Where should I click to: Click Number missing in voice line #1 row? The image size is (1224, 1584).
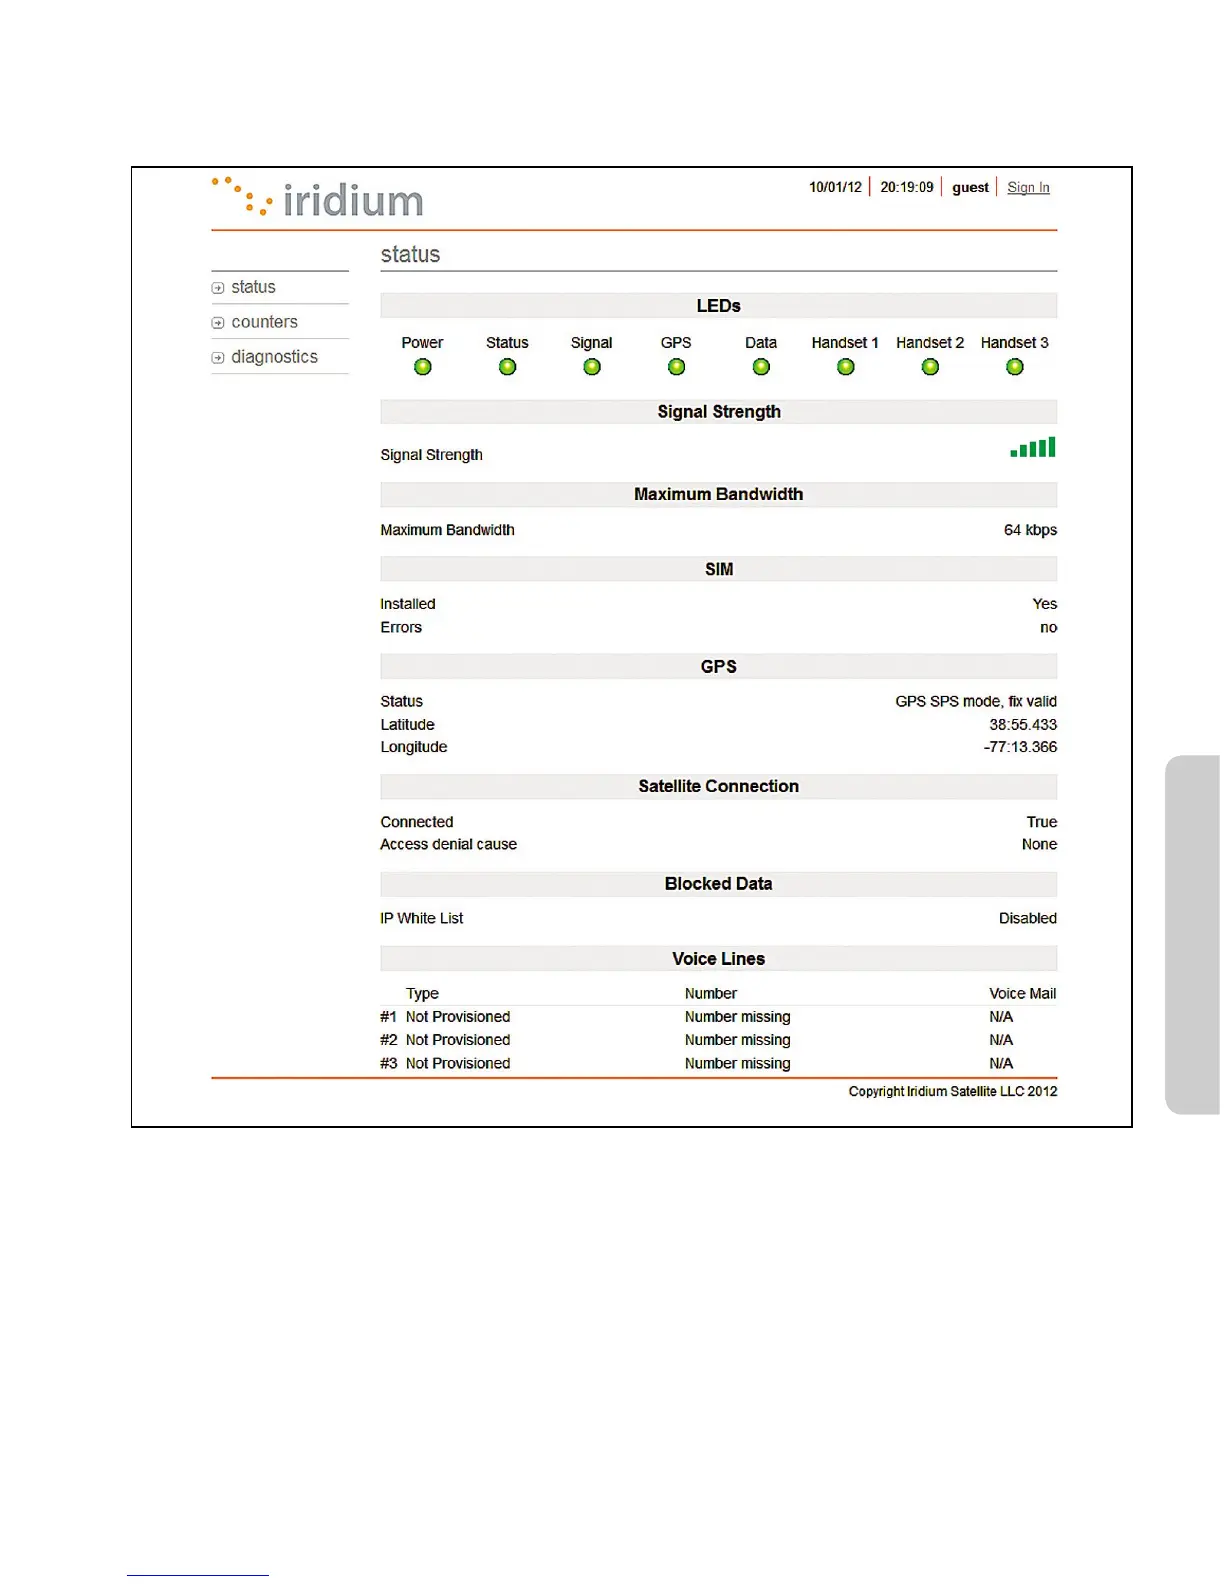[x=738, y=1017]
